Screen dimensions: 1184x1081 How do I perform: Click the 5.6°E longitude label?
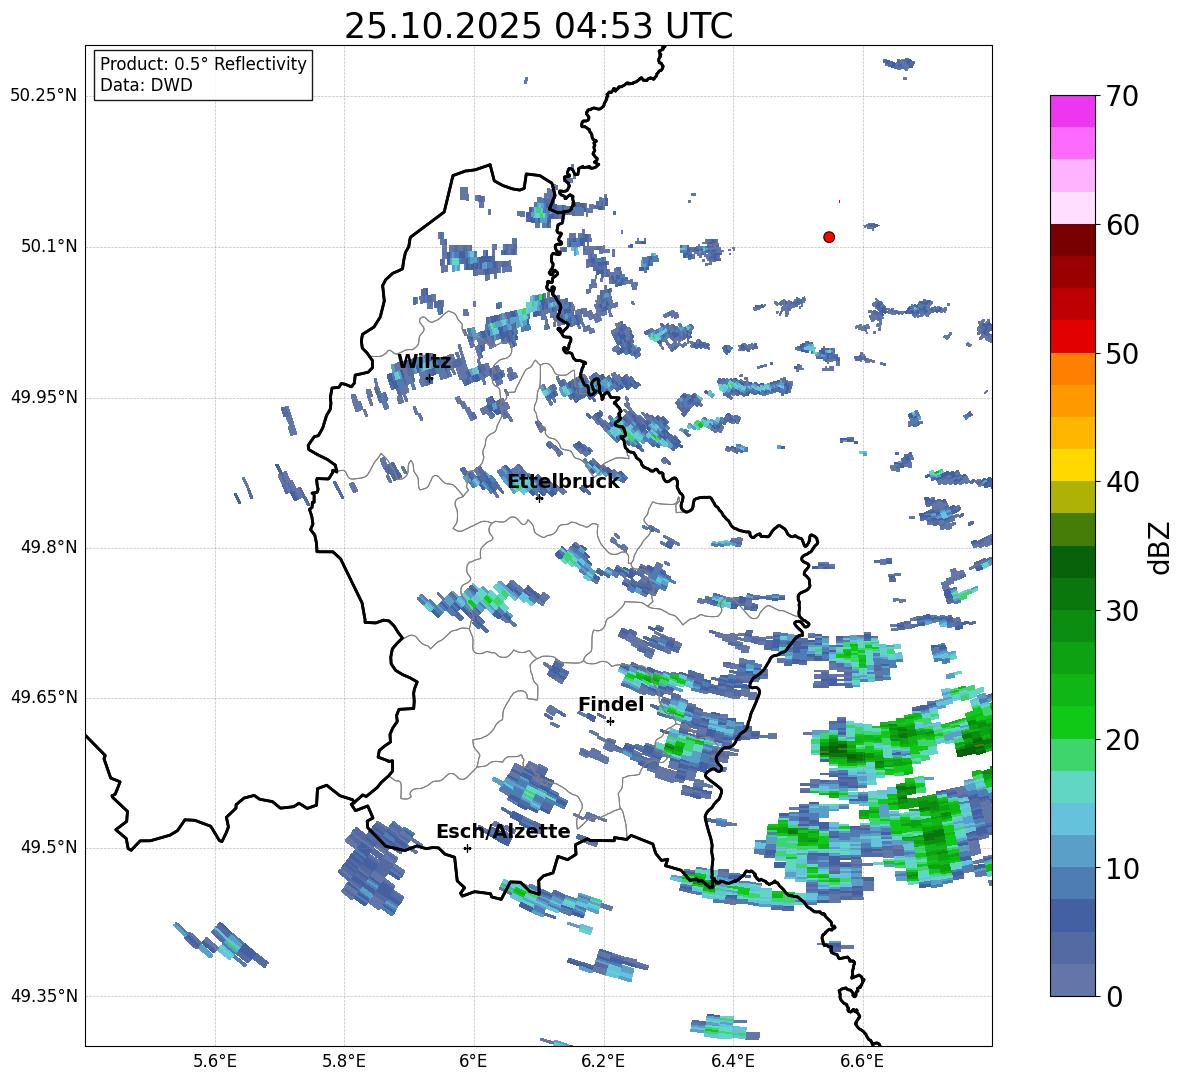click(x=215, y=1061)
